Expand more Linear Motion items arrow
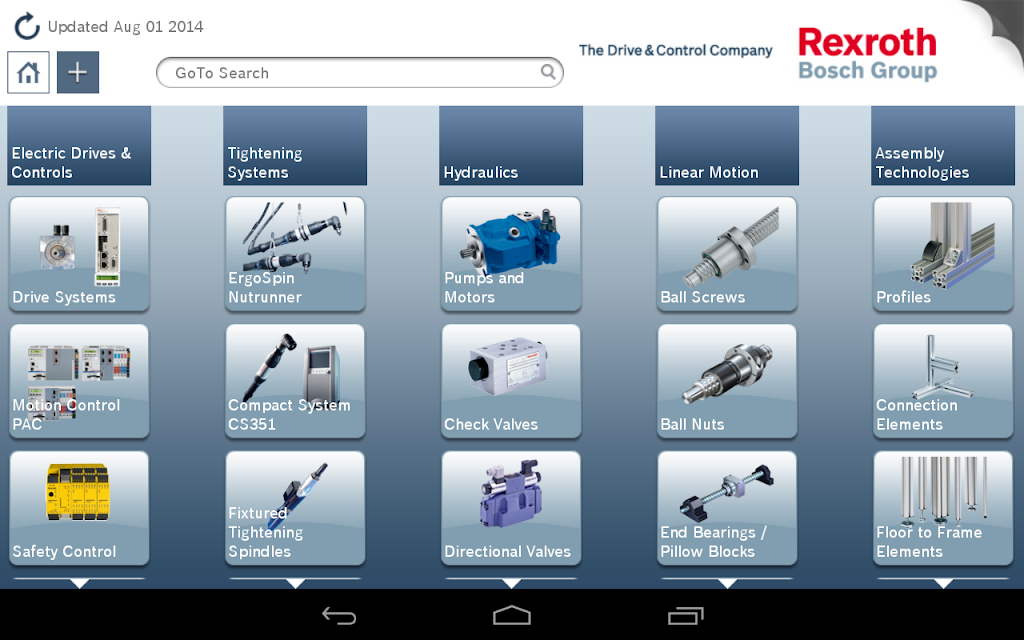 (x=727, y=583)
